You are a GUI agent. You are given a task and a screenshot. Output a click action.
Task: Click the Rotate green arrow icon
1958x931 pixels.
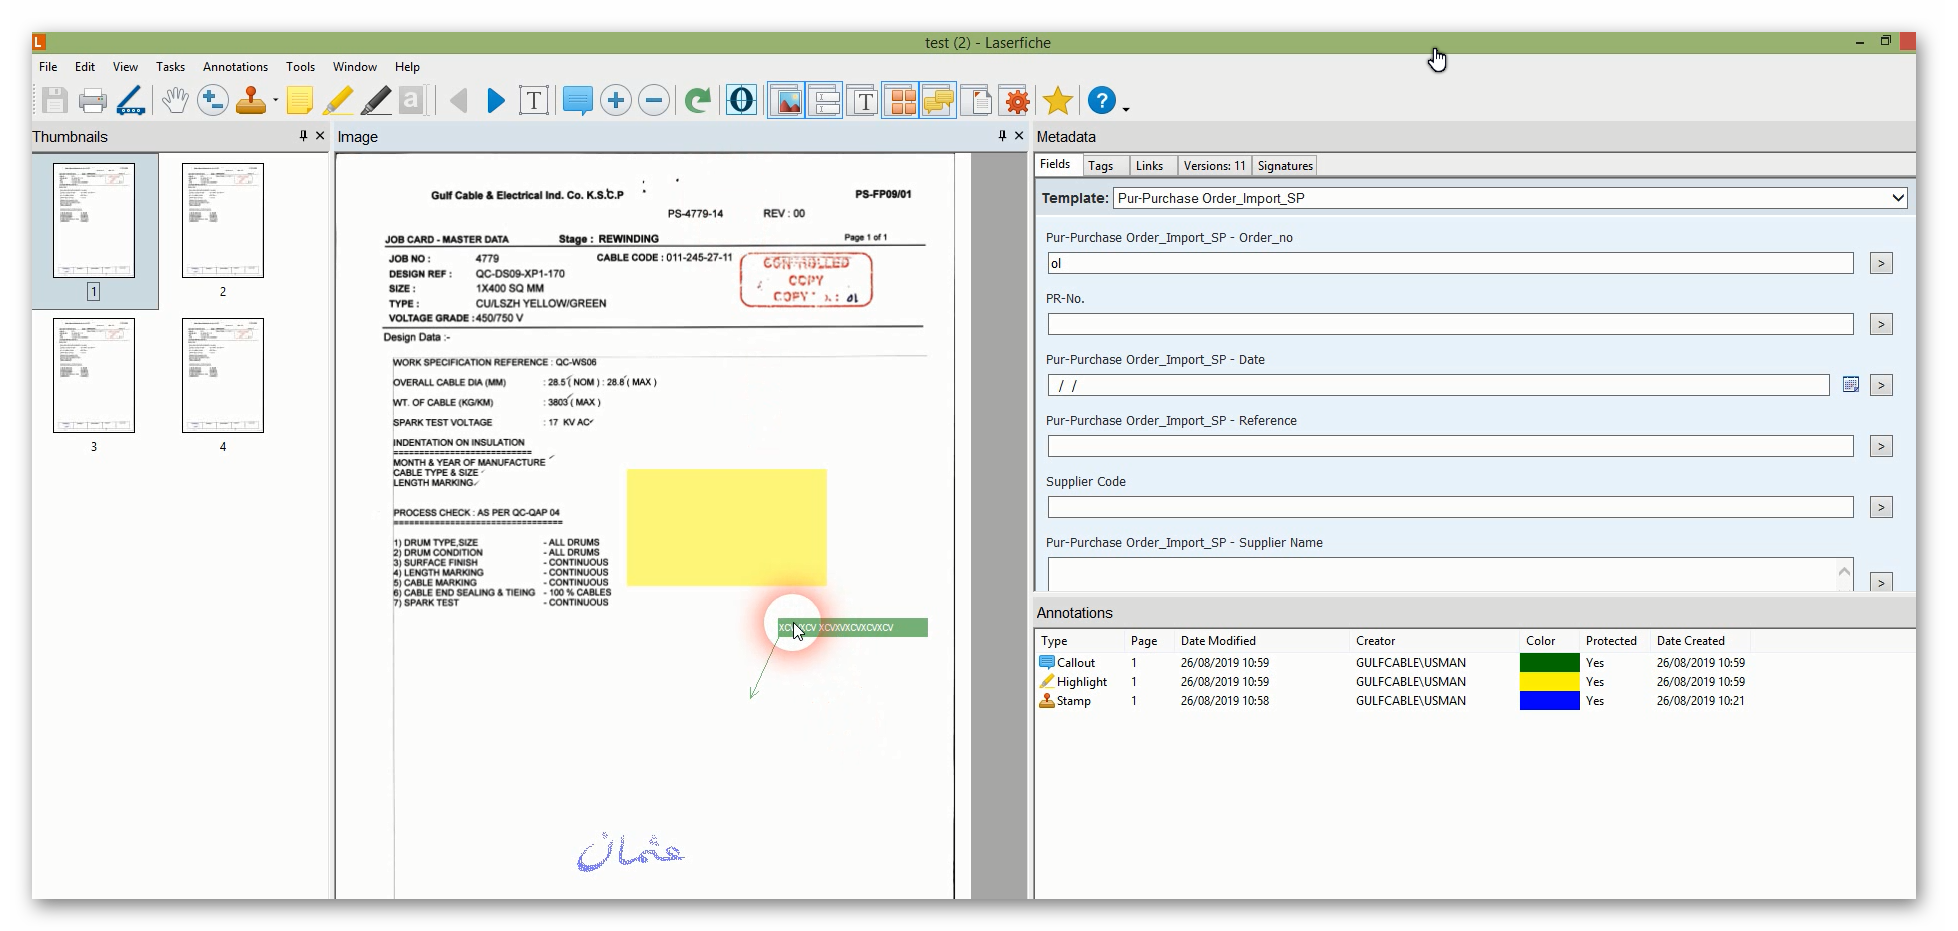[697, 101]
